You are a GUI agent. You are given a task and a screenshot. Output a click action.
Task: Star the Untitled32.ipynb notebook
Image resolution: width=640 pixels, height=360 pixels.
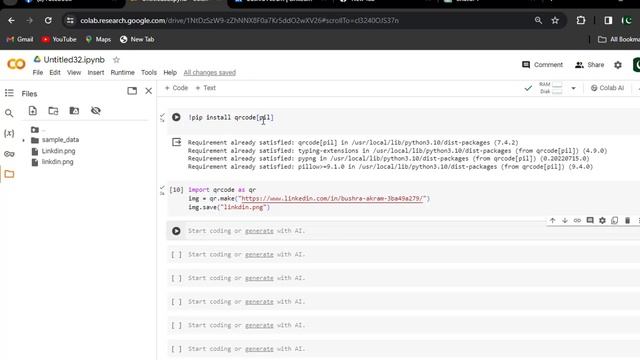(x=116, y=60)
